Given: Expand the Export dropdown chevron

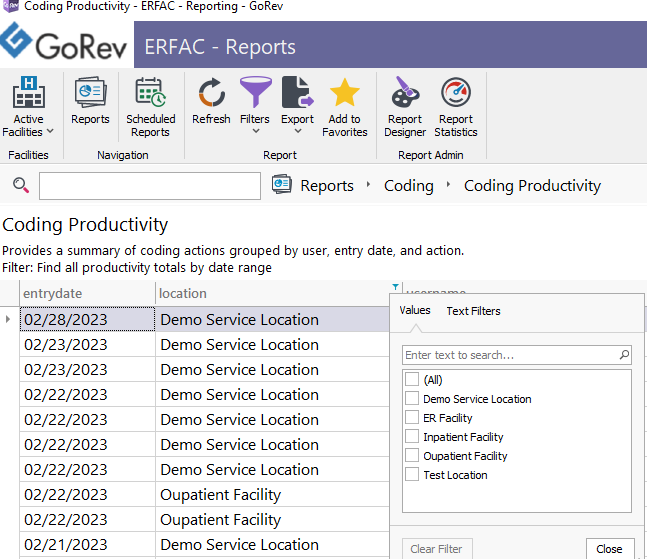Looking at the screenshot, I should 298,131.
